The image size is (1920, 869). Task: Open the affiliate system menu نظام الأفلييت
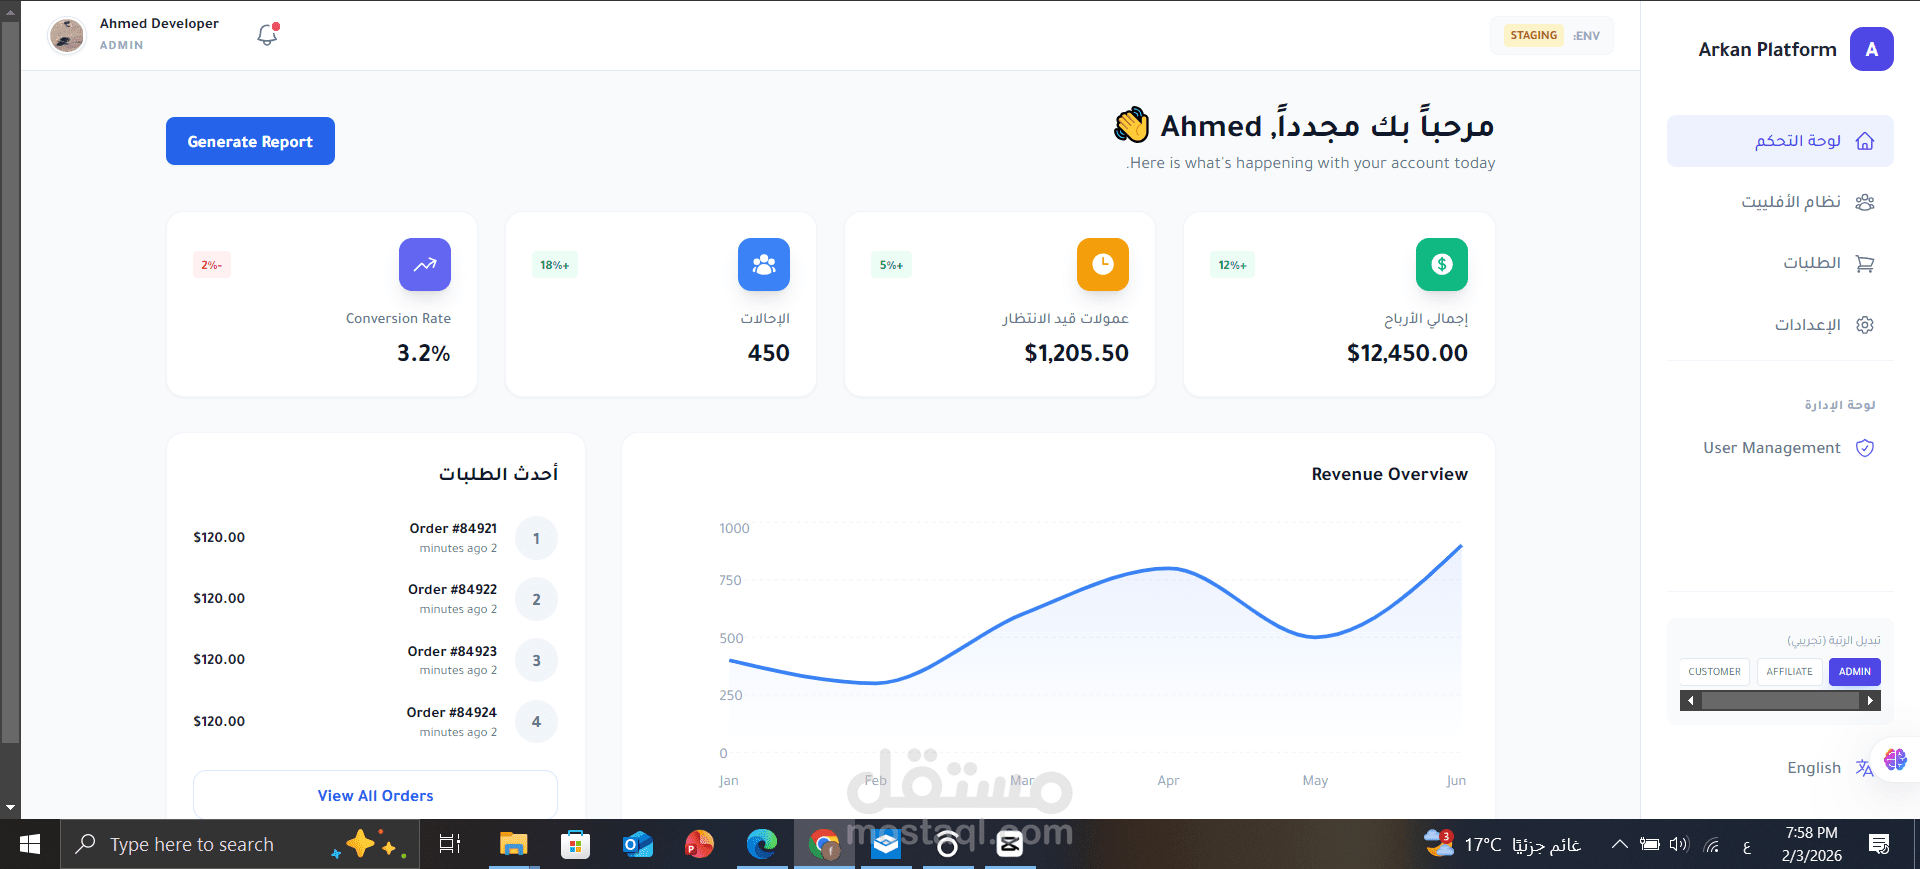tap(1780, 202)
